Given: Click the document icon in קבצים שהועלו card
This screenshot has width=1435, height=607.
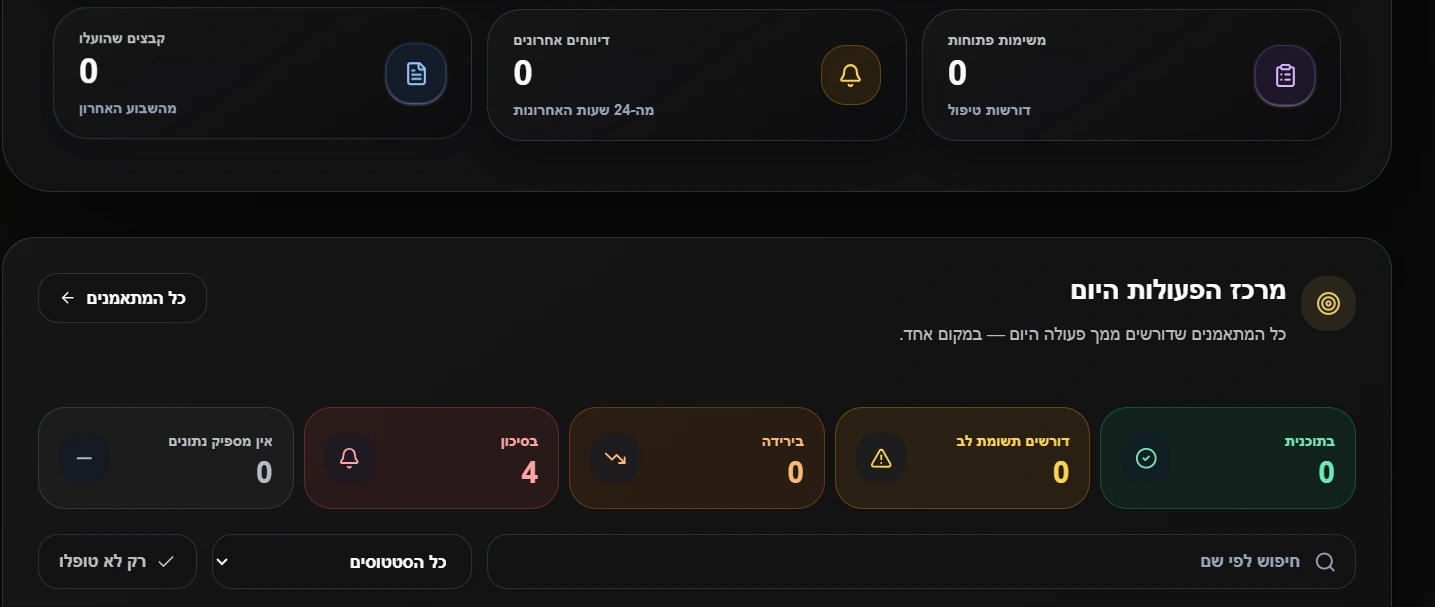Looking at the screenshot, I should pos(416,74).
